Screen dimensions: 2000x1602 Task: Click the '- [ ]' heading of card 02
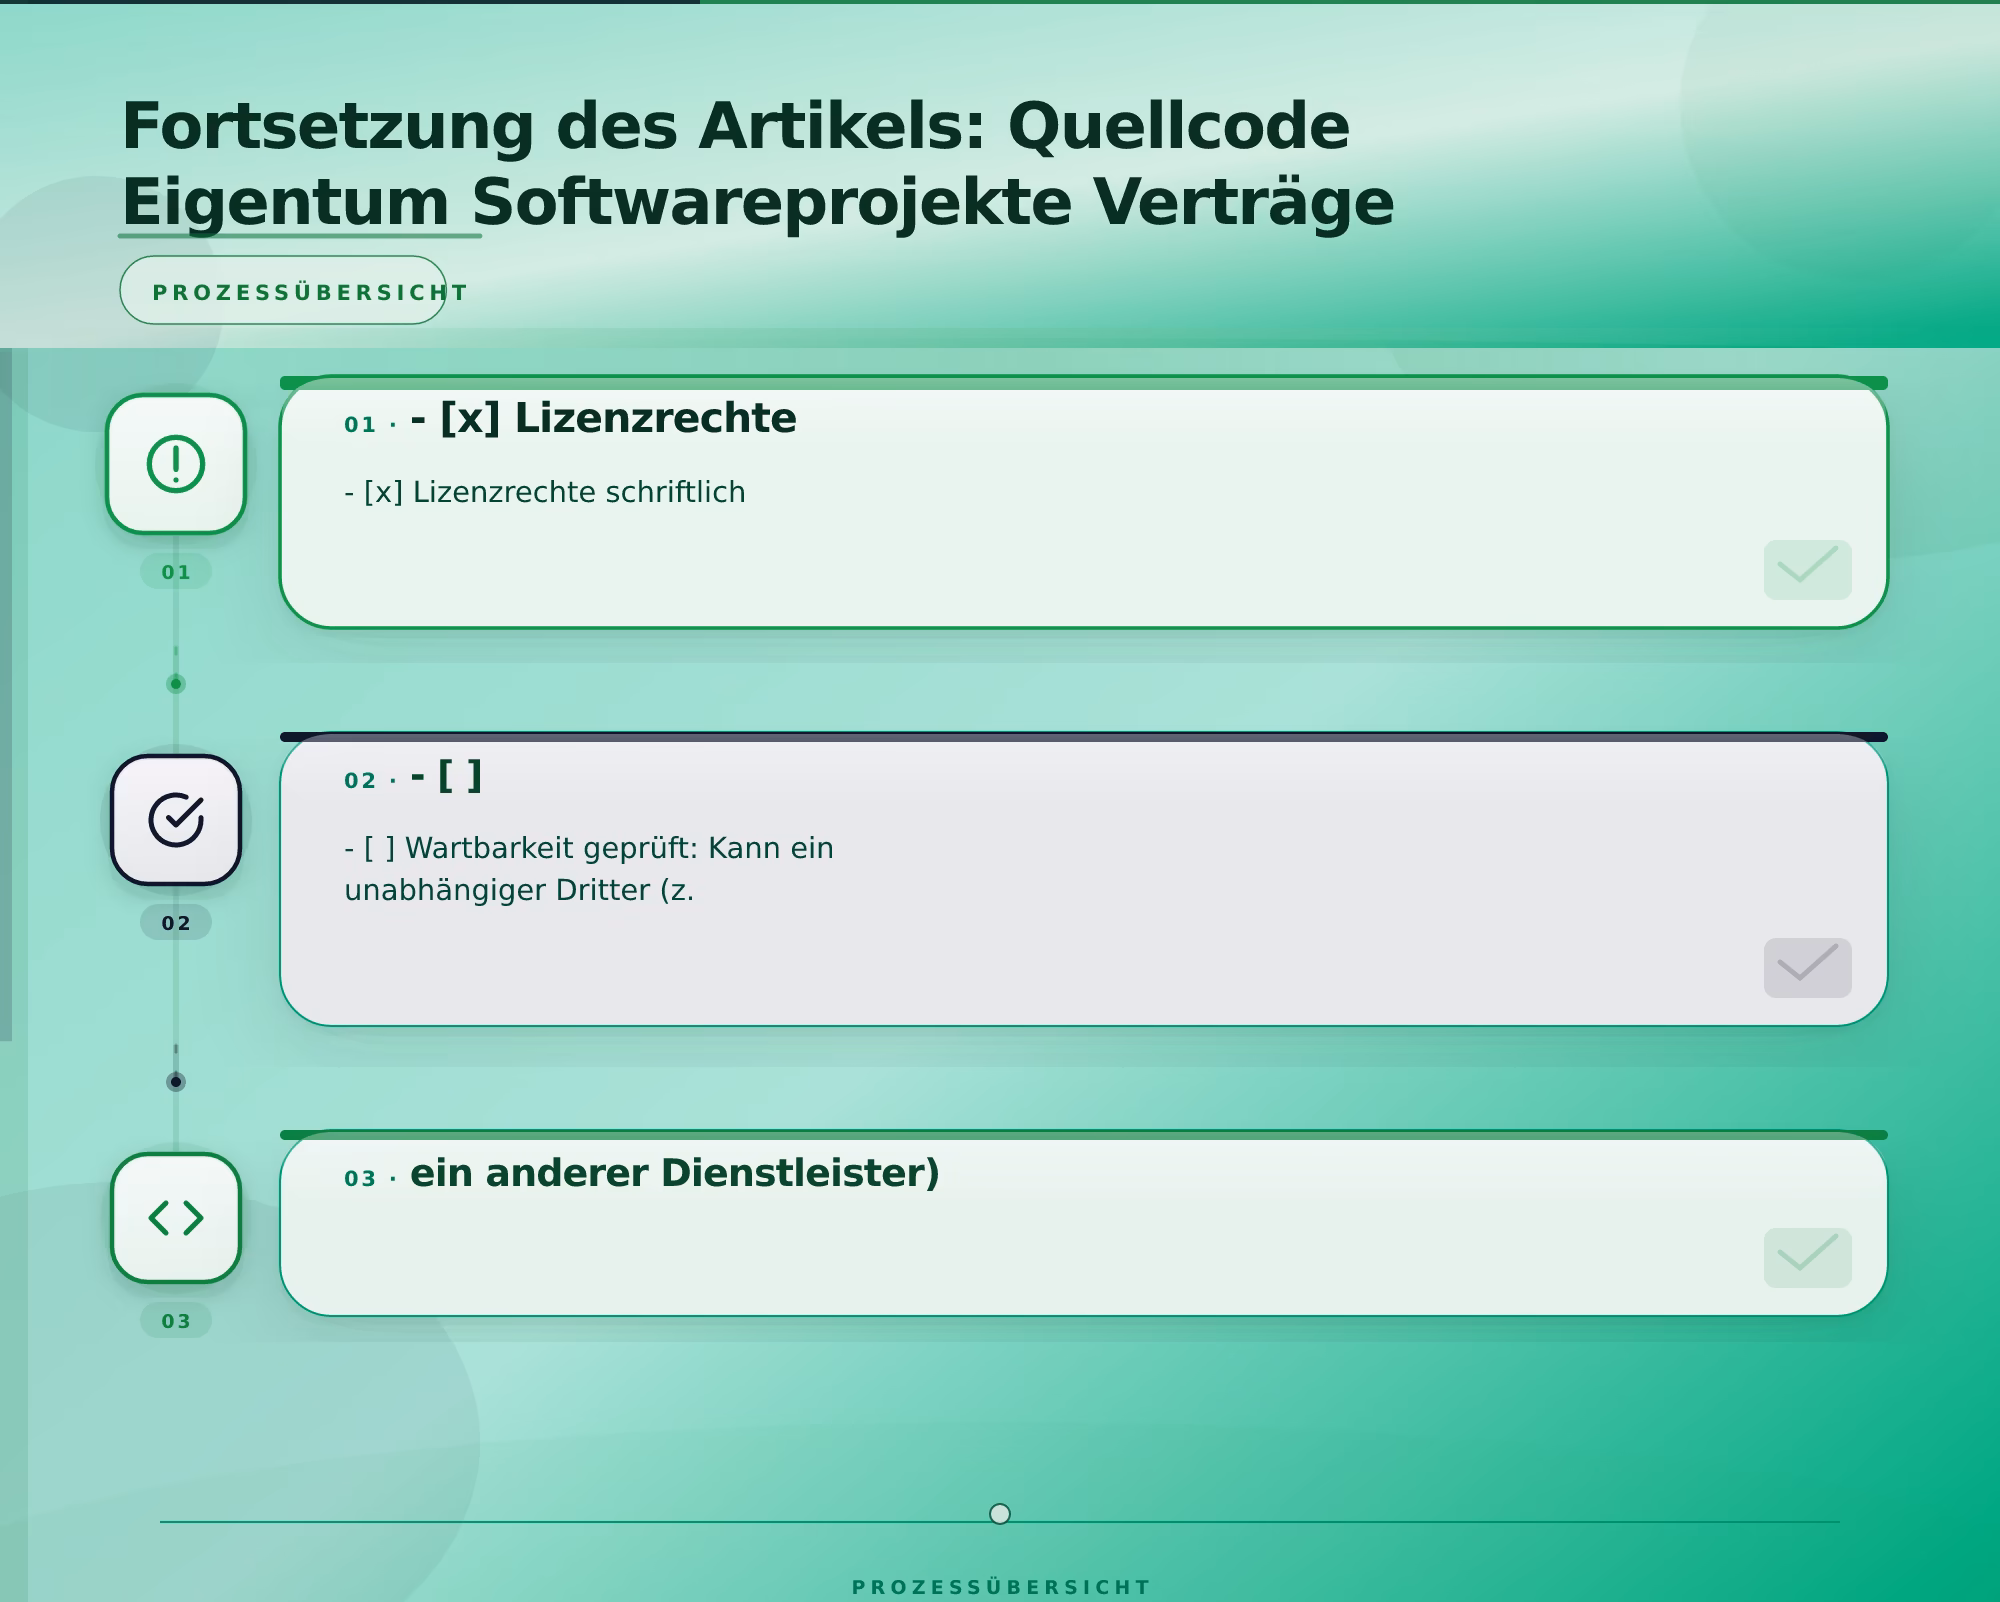tap(447, 775)
